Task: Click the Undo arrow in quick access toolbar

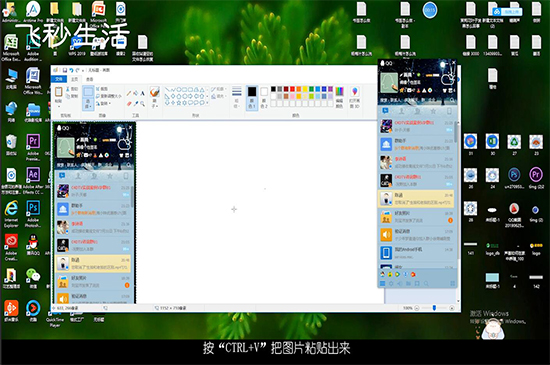Action: 71,70
